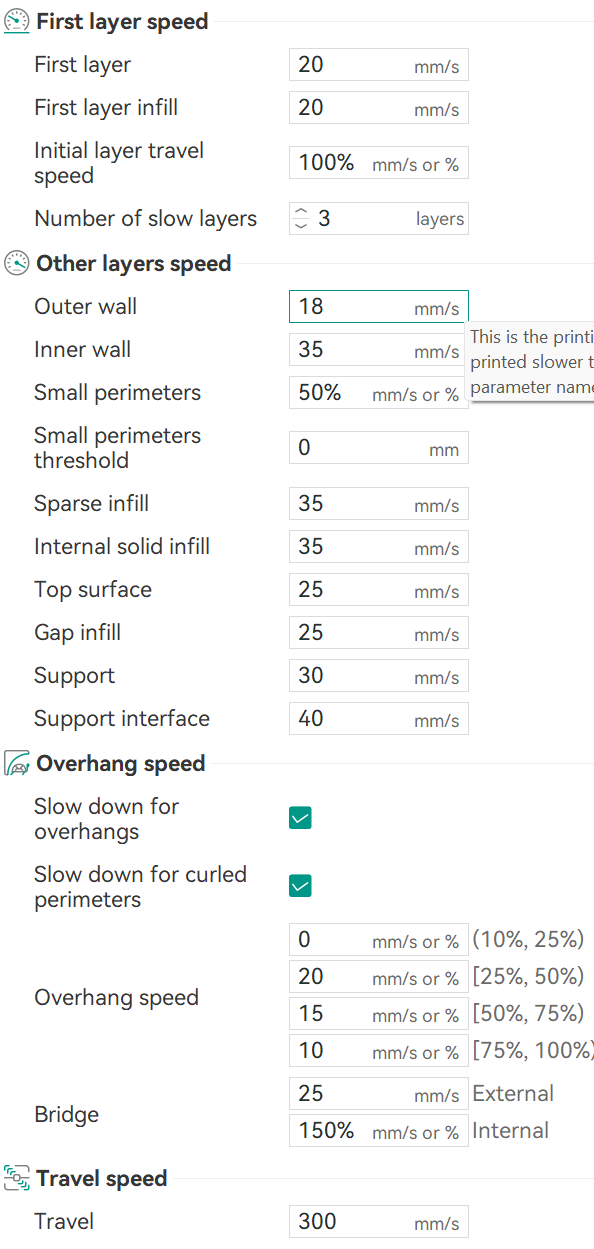The image size is (594, 1249).
Task: Select the Top surface speed input
Action: (379, 590)
